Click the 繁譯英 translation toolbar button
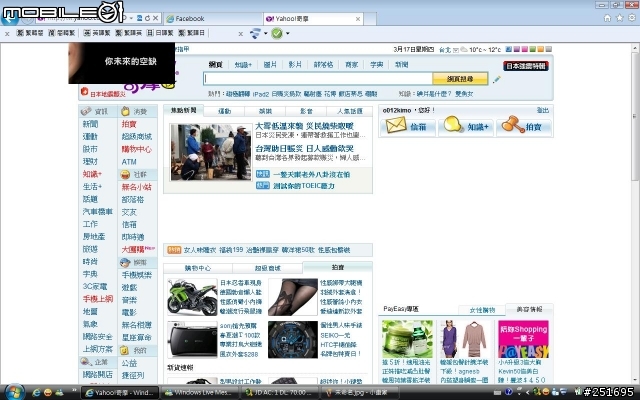Image resolution: width=640 pixels, height=400 pixels. point(129,33)
